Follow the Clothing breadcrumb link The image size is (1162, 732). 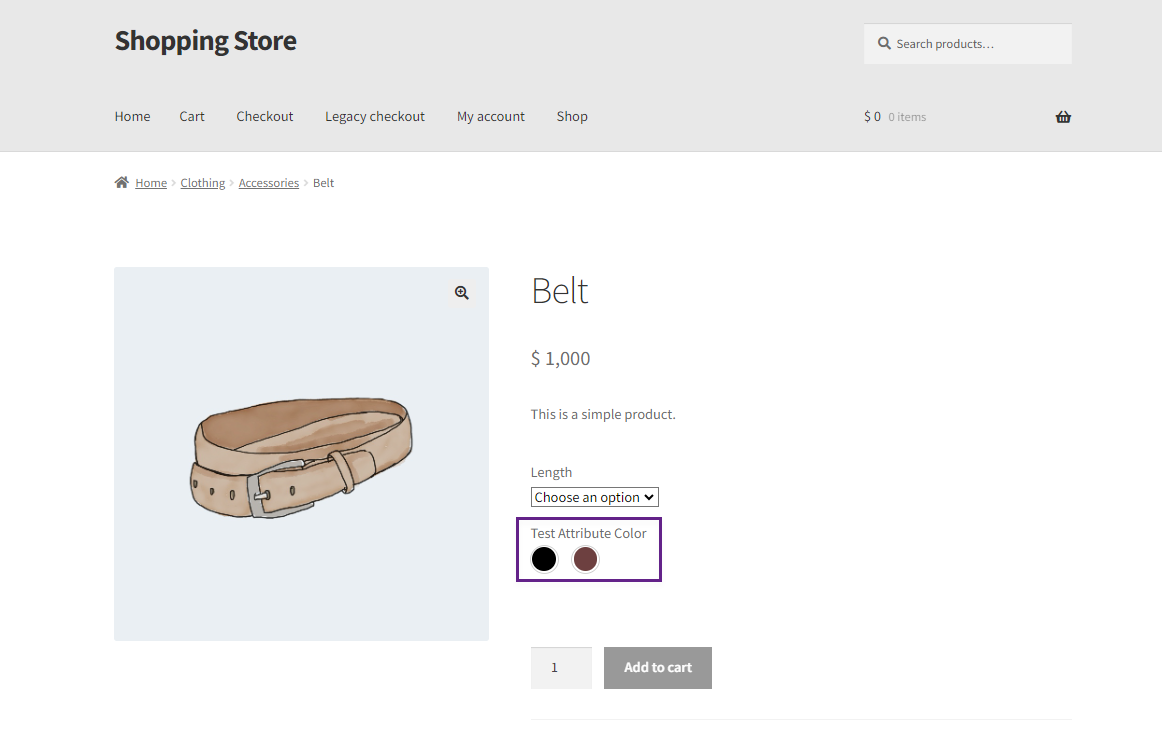(202, 183)
